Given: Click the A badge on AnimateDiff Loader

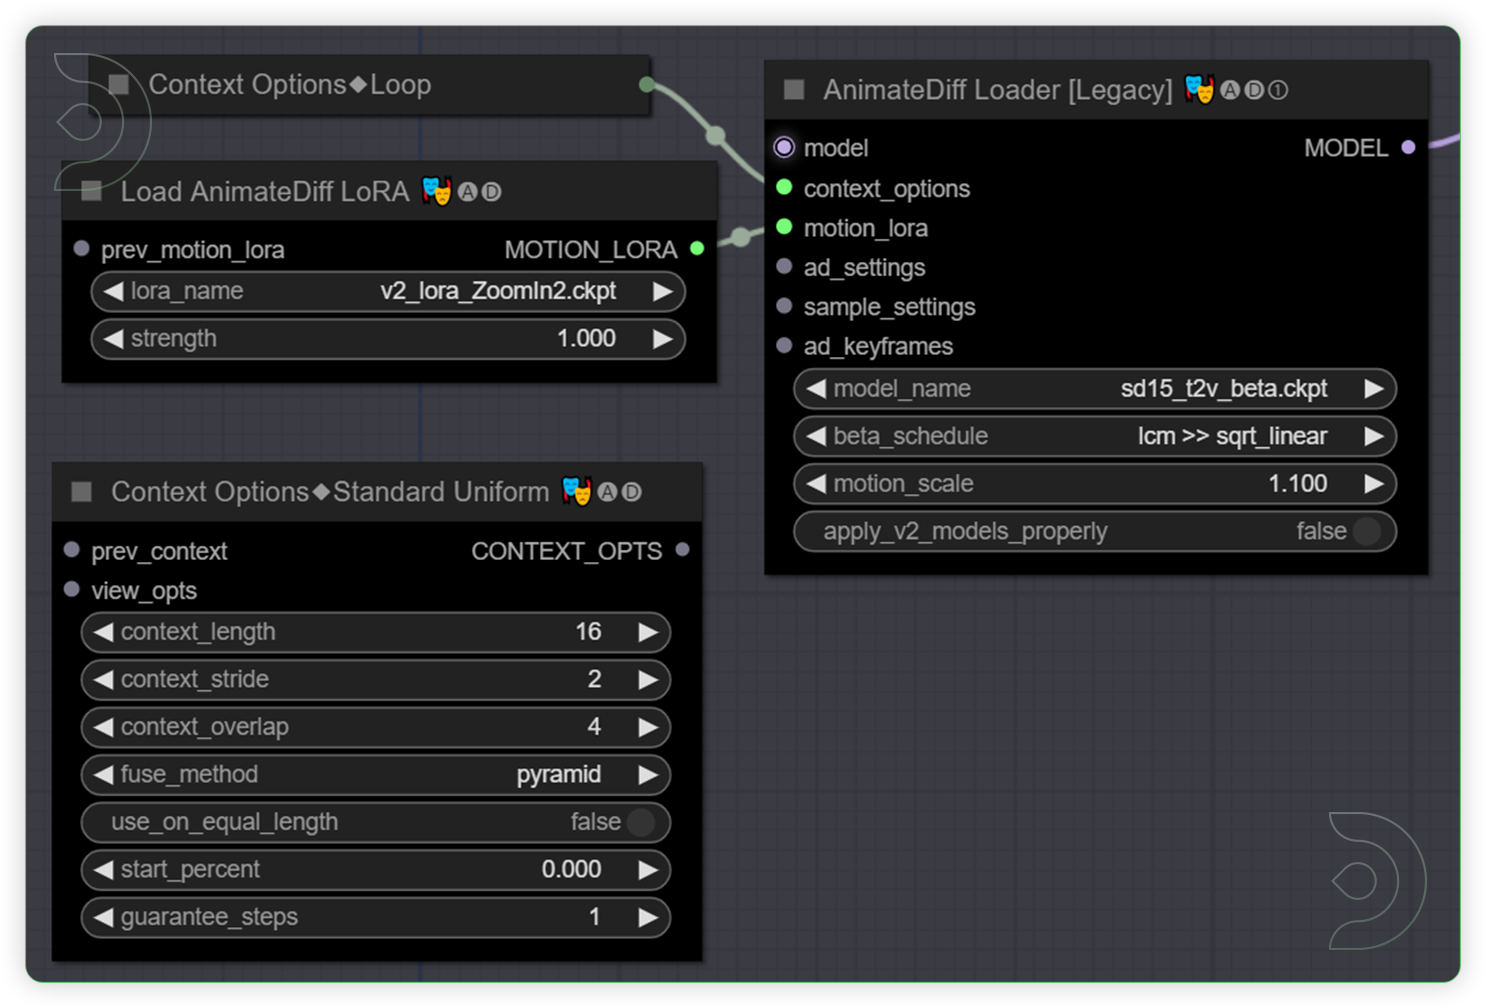Looking at the screenshot, I should pos(1230,90).
